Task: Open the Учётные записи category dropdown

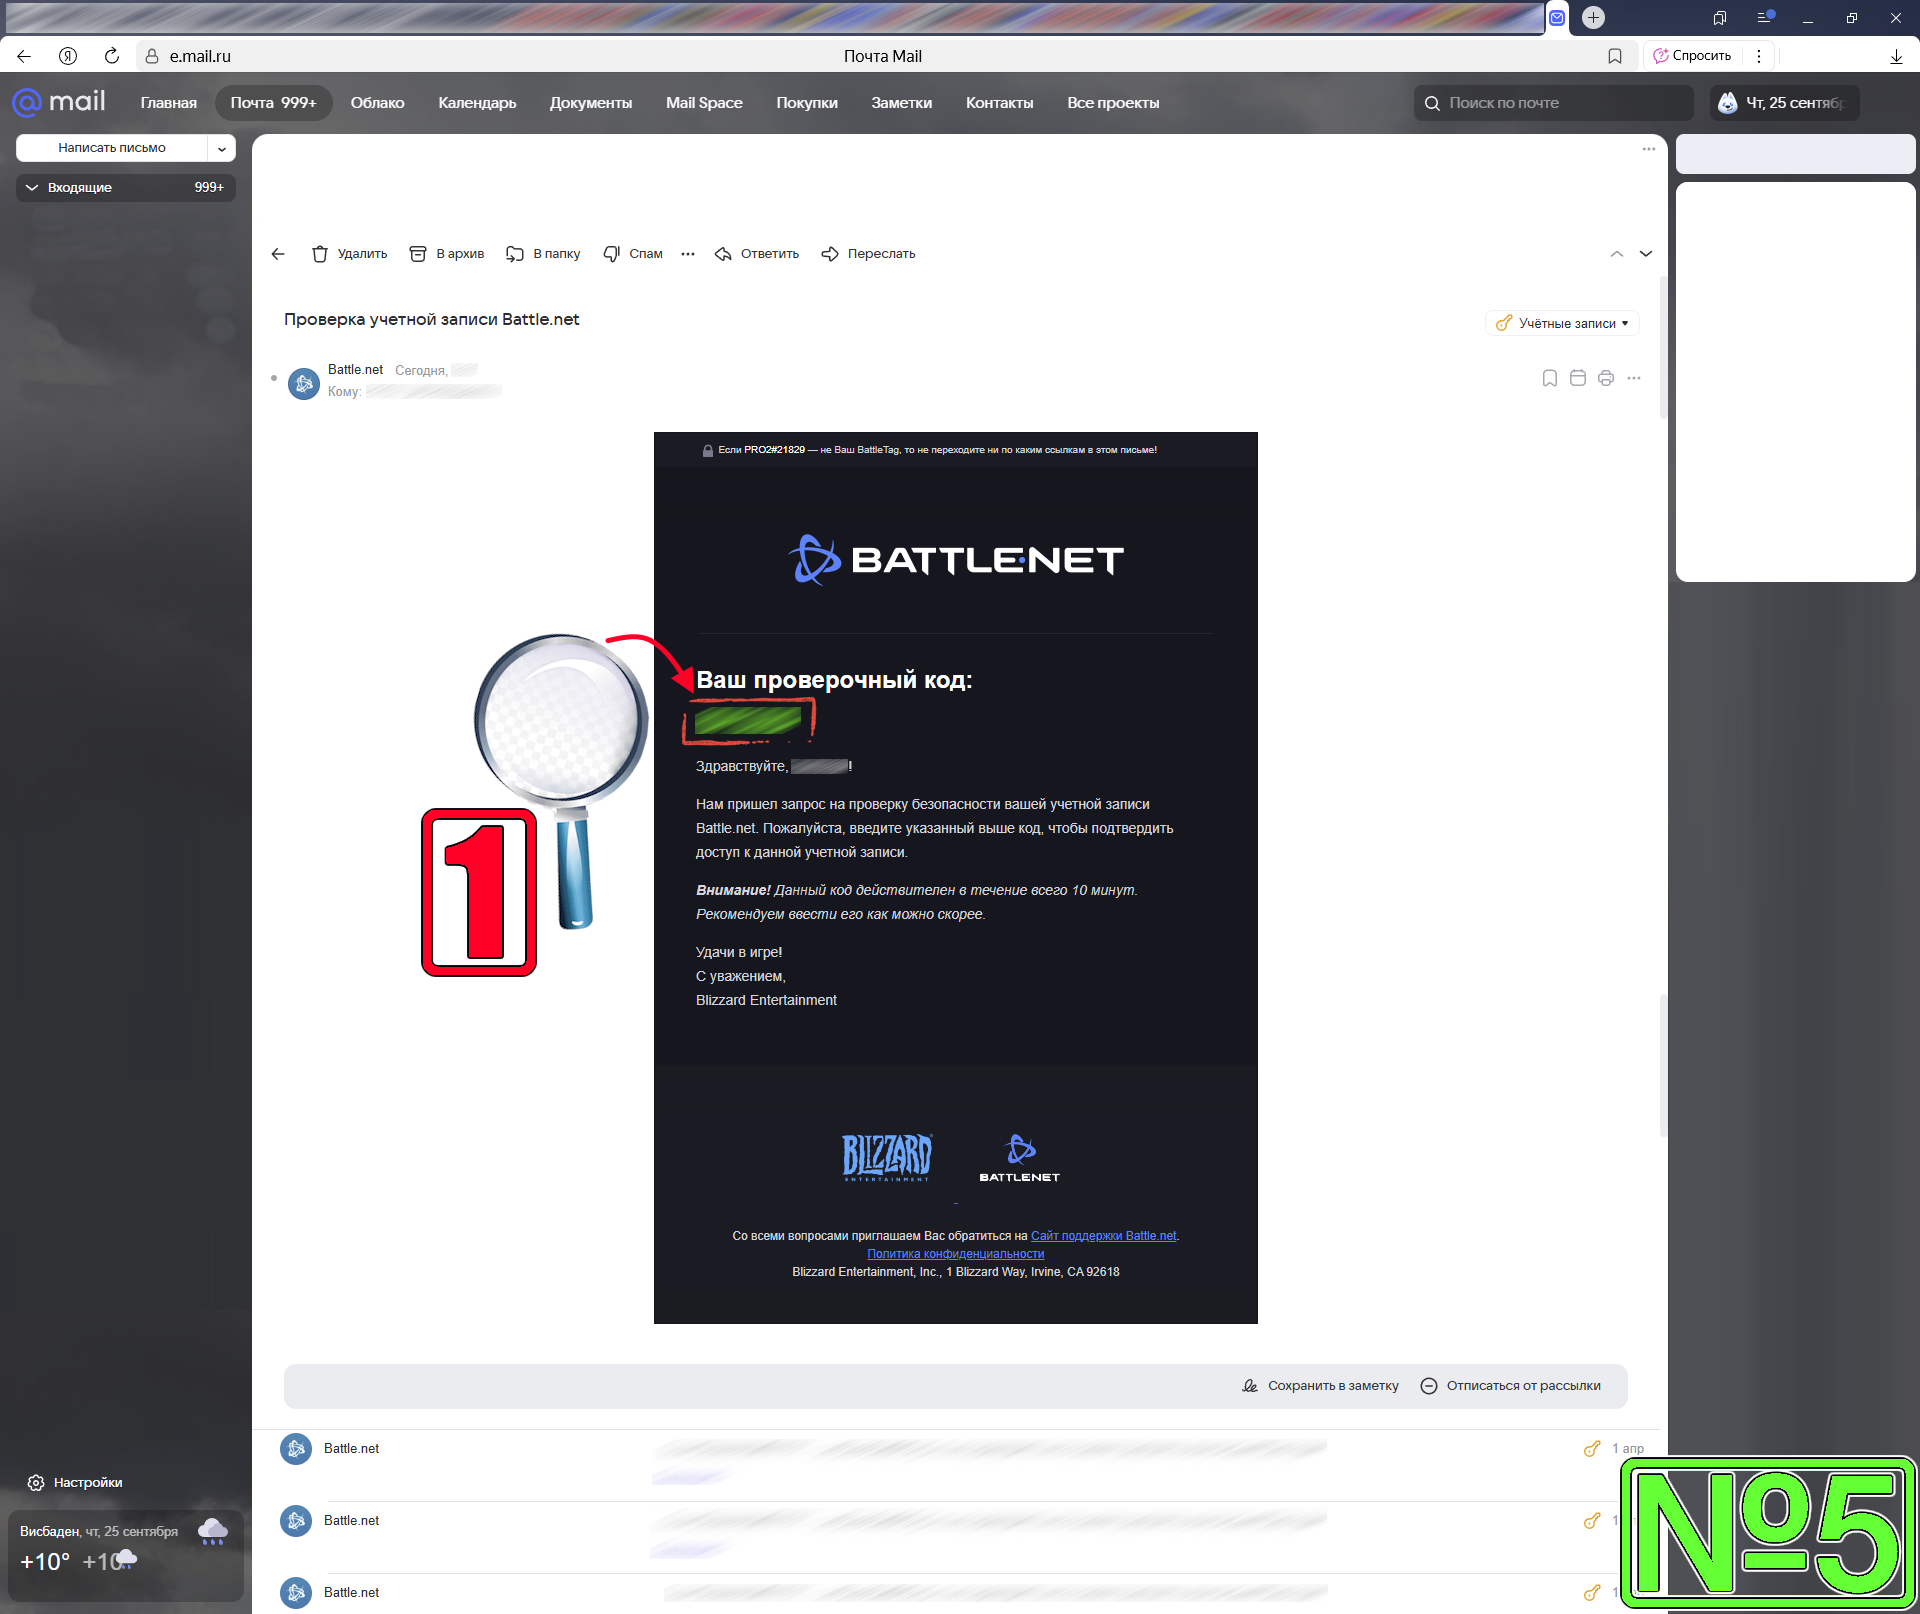Action: (1562, 323)
